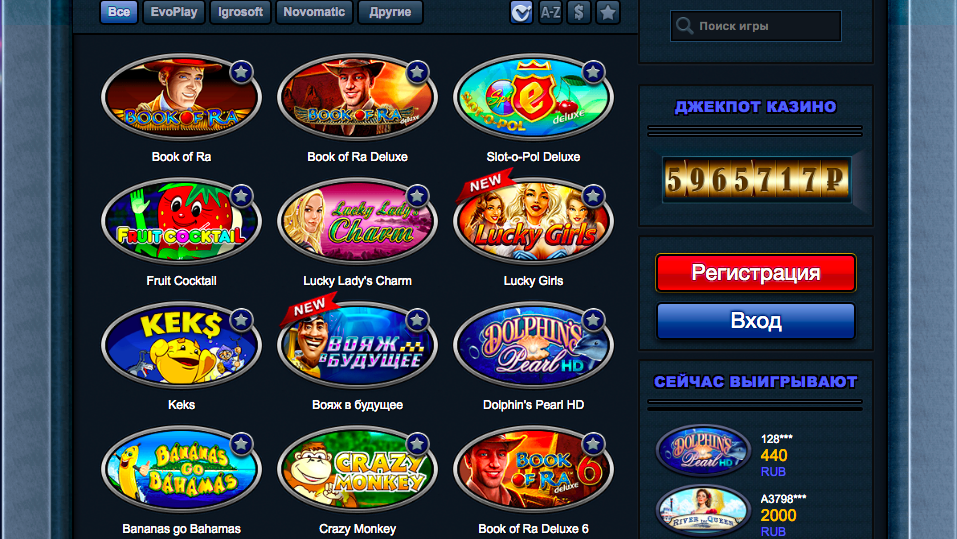Sort games by dollar sign icon
Image resolution: width=957 pixels, height=539 pixels.
click(x=579, y=12)
